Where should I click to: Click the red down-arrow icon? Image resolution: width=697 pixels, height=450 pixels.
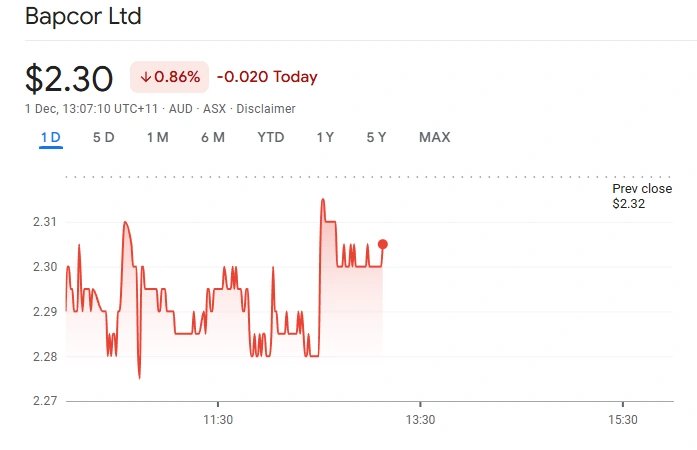click(x=145, y=77)
